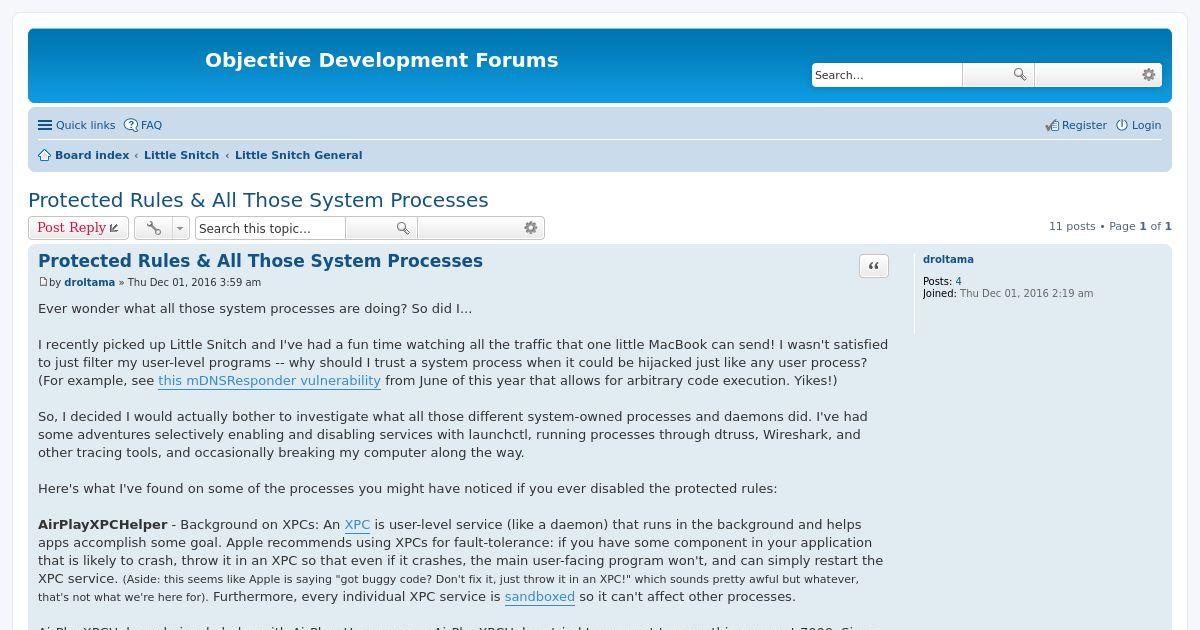Open the post title heading link
Screen dimensions: 1200x630
[x=260, y=261]
